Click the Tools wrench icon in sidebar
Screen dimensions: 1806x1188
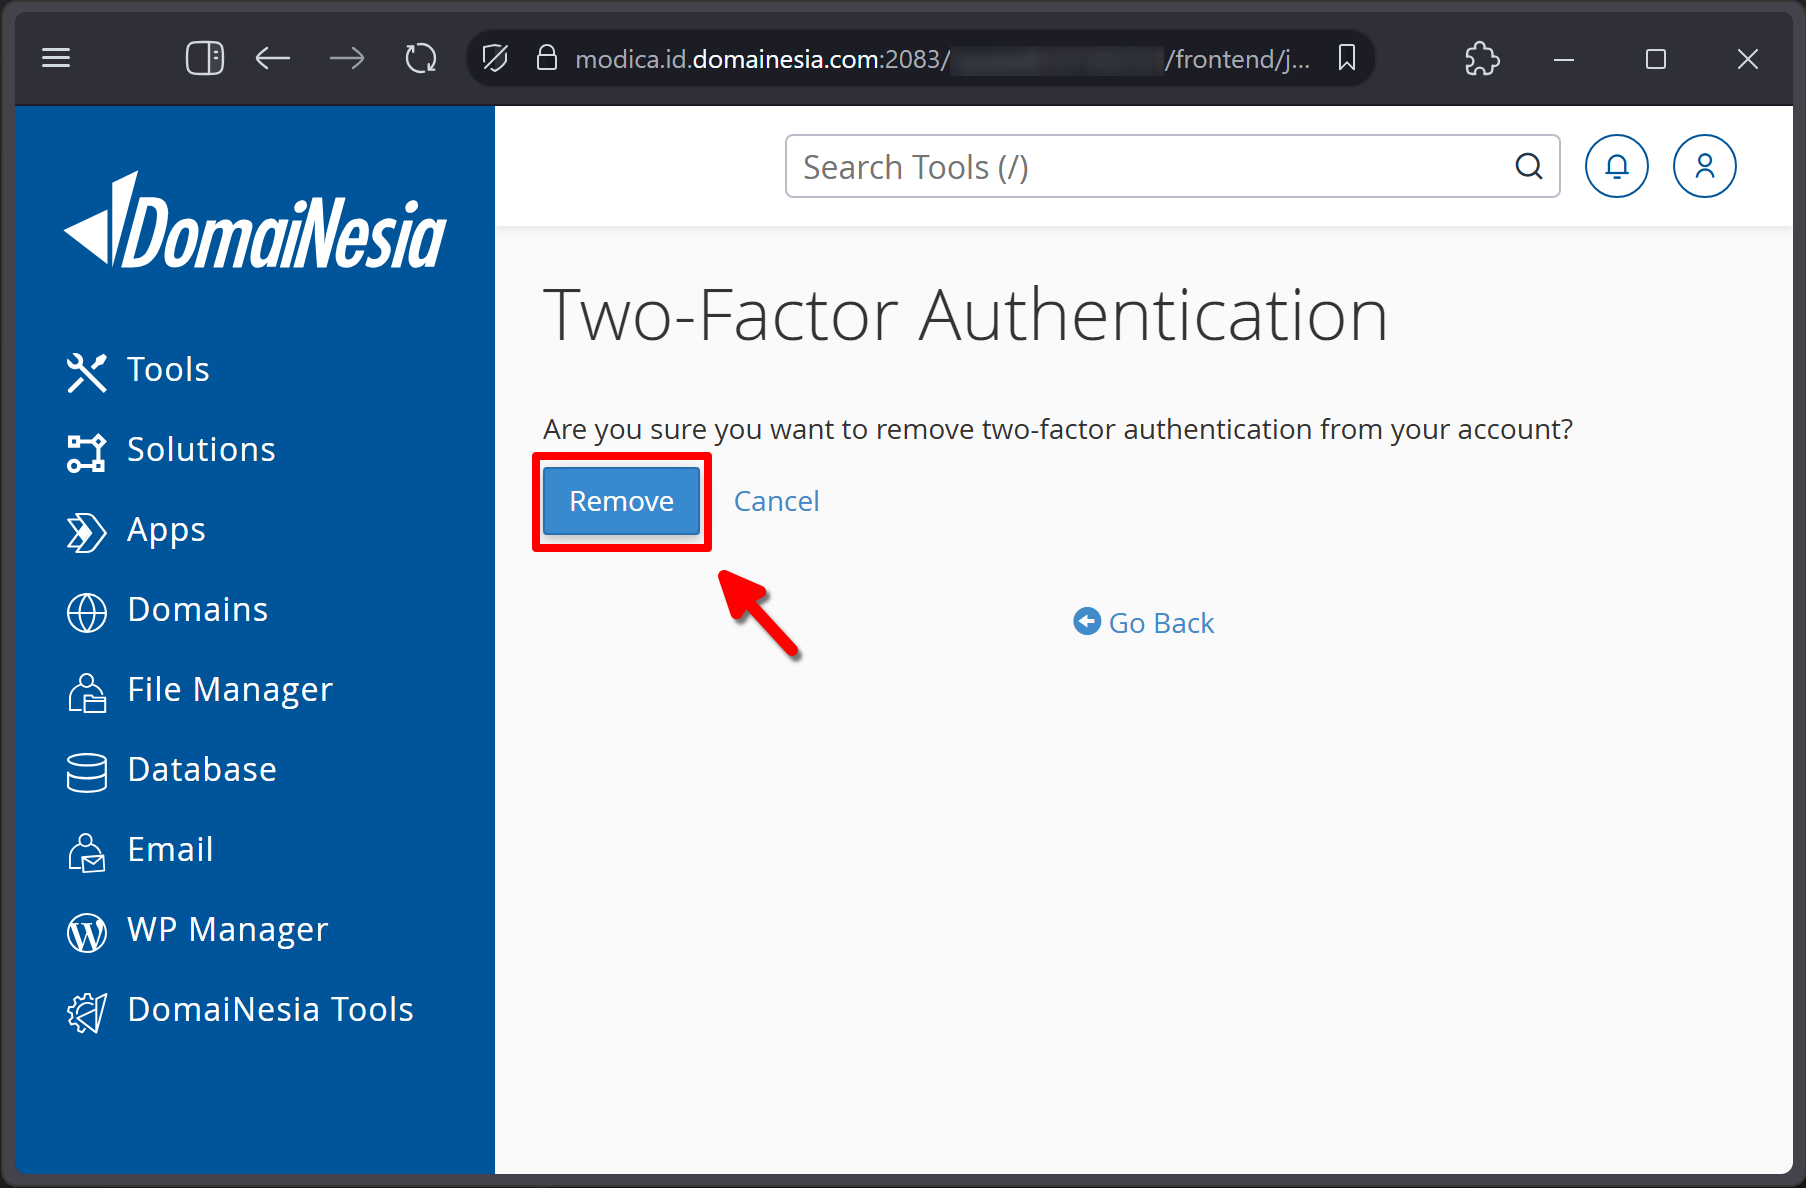pyautogui.click(x=87, y=372)
